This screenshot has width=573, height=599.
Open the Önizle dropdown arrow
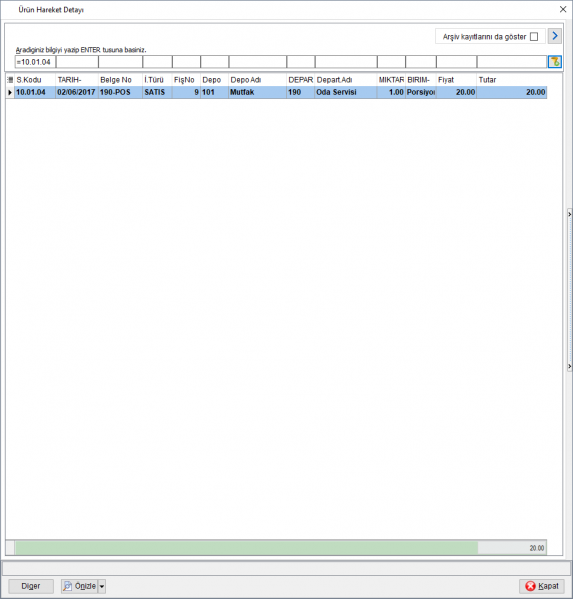coord(102,586)
